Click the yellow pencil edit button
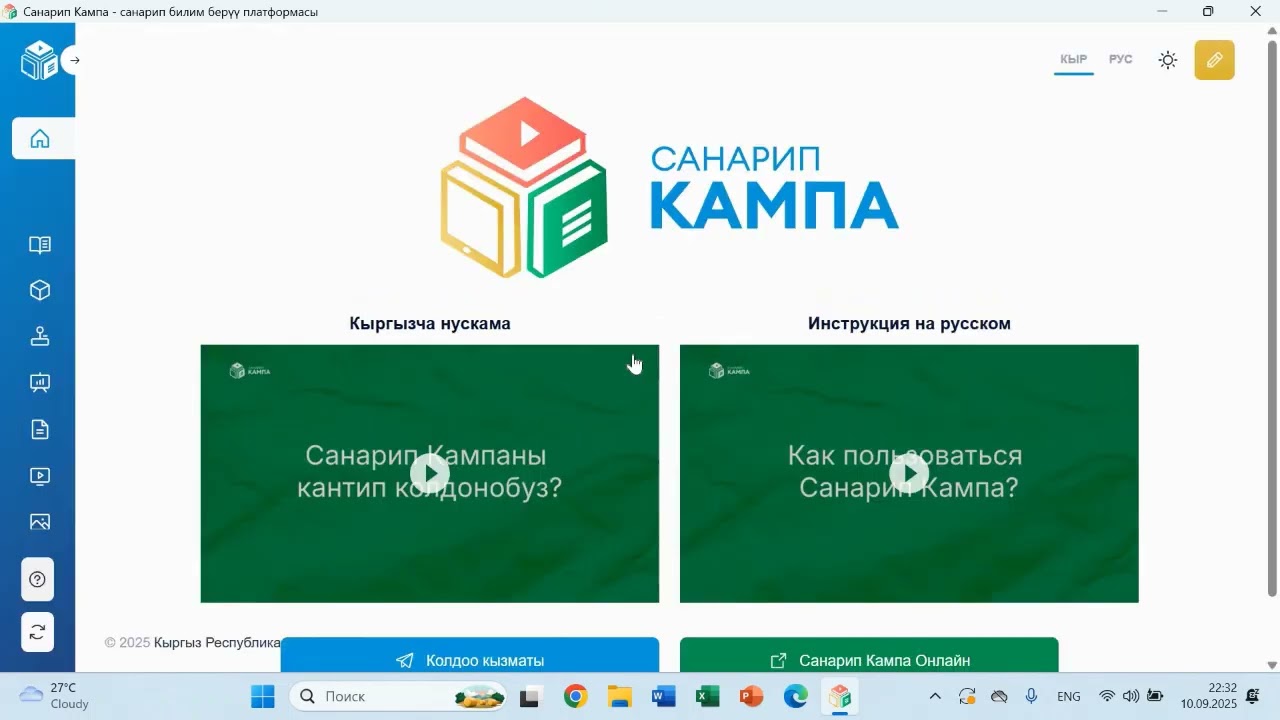The height and width of the screenshot is (720, 1280). [x=1215, y=60]
